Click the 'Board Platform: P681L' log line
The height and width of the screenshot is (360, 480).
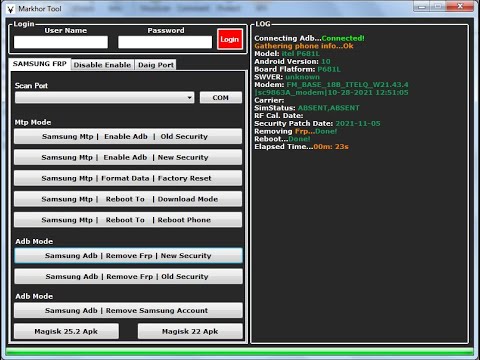pos(297,69)
